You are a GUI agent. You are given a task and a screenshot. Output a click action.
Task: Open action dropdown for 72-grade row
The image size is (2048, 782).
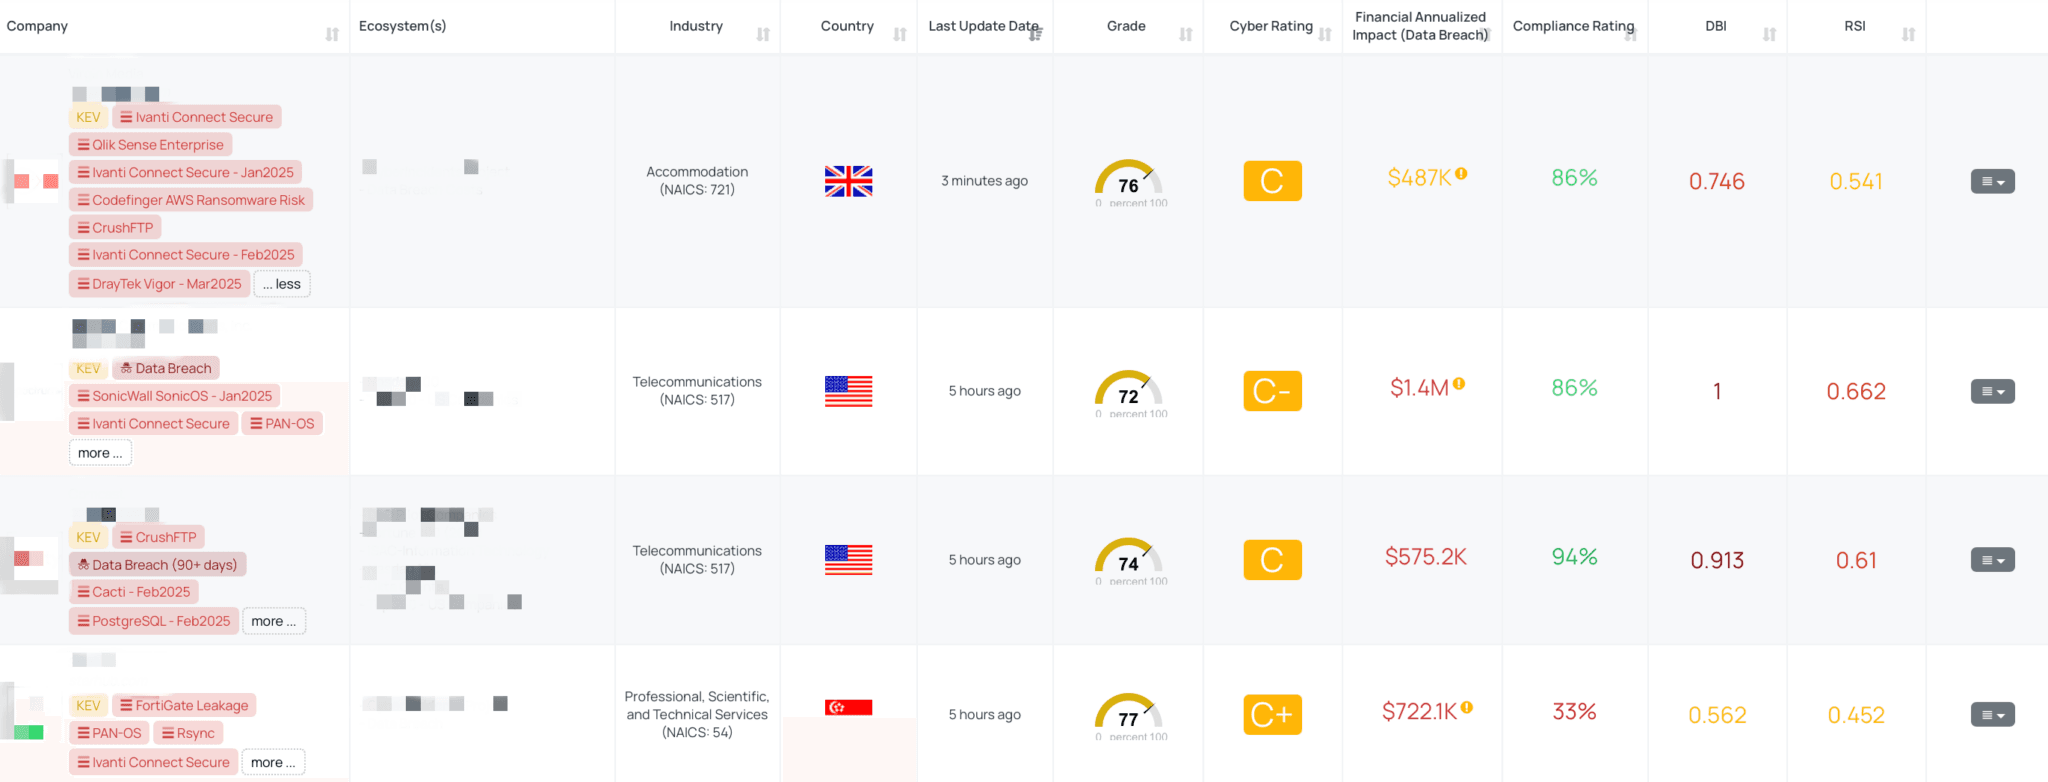click(x=1992, y=392)
